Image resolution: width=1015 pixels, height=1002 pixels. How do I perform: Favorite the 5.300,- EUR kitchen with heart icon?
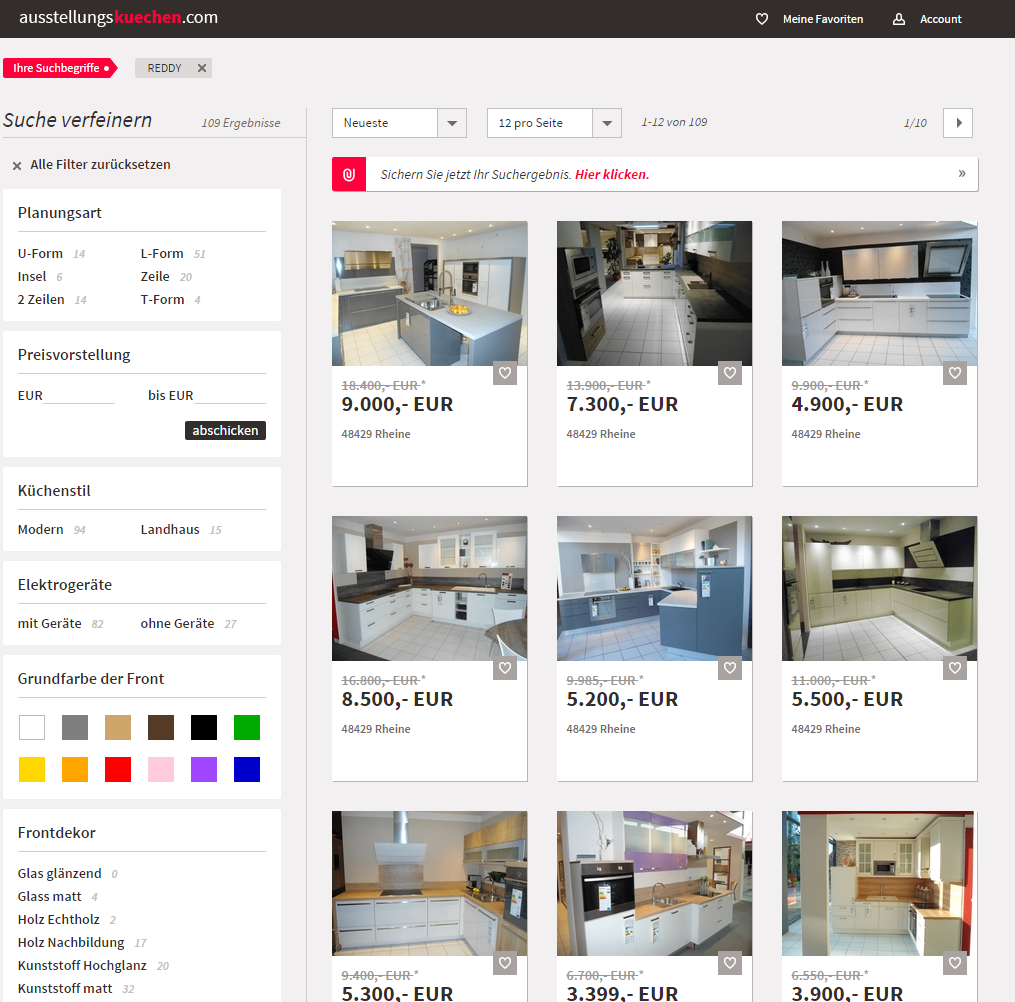tap(505, 963)
